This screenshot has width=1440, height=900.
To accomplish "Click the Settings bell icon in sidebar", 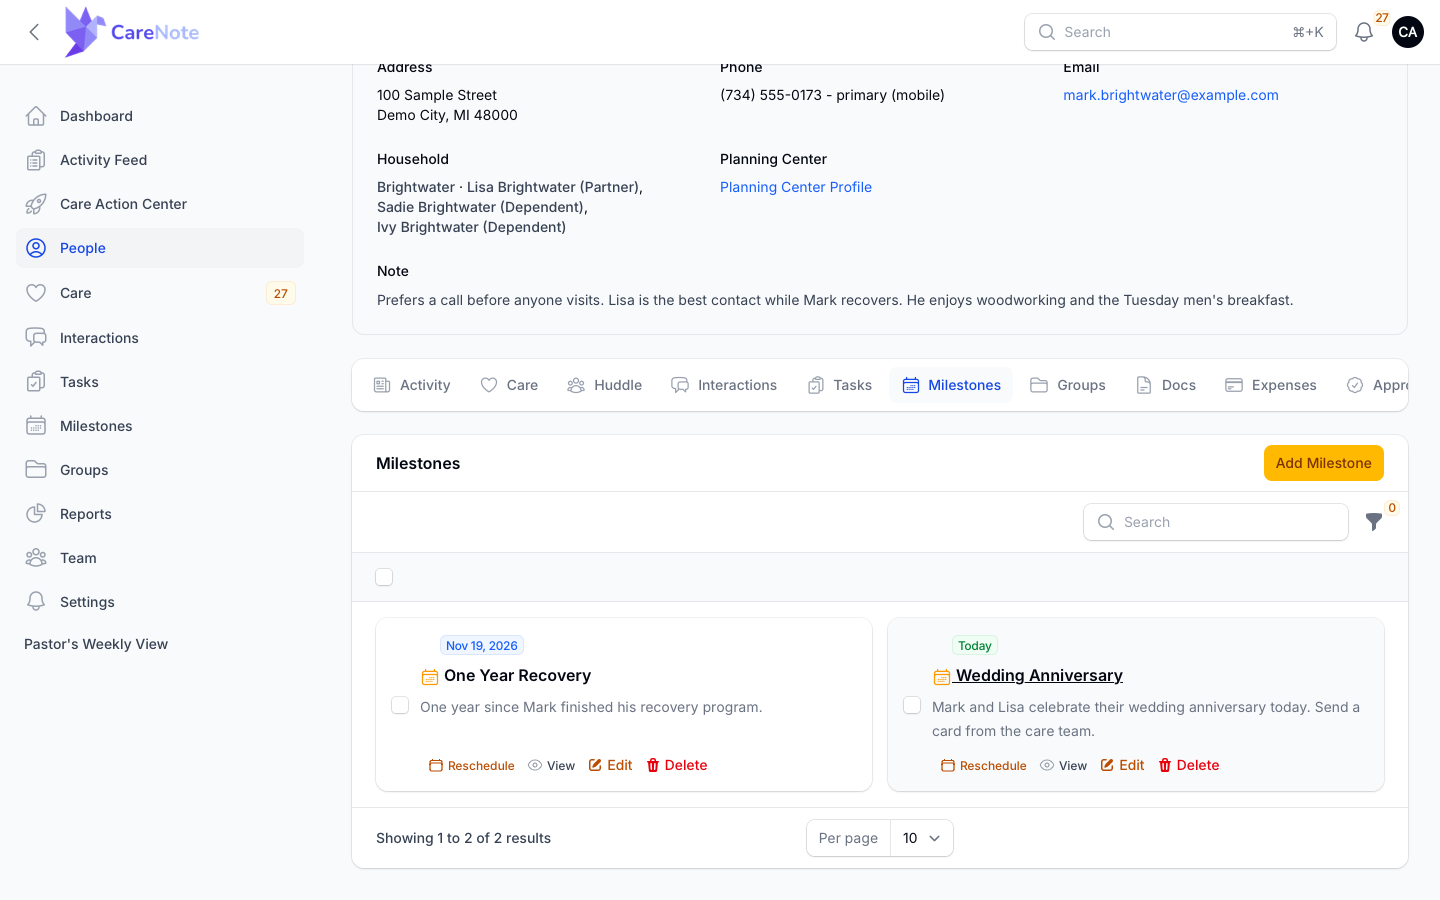I will tap(36, 602).
